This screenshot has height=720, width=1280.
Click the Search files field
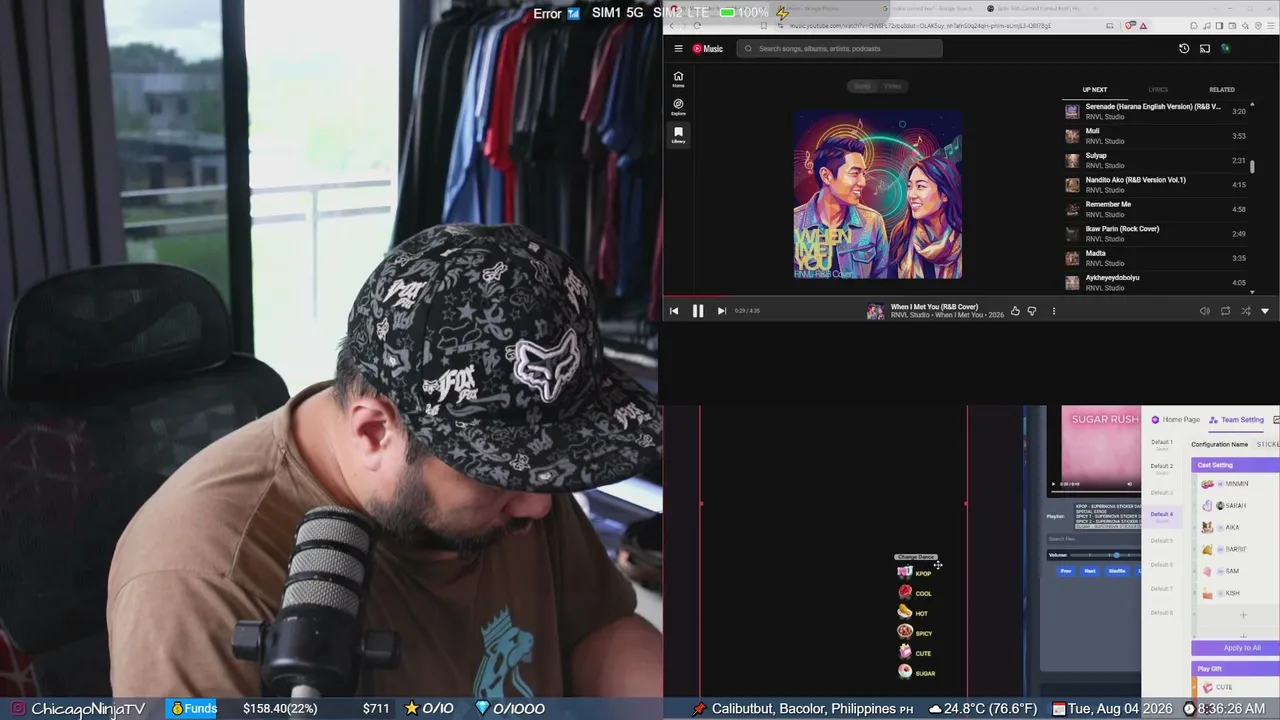point(1093,538)
